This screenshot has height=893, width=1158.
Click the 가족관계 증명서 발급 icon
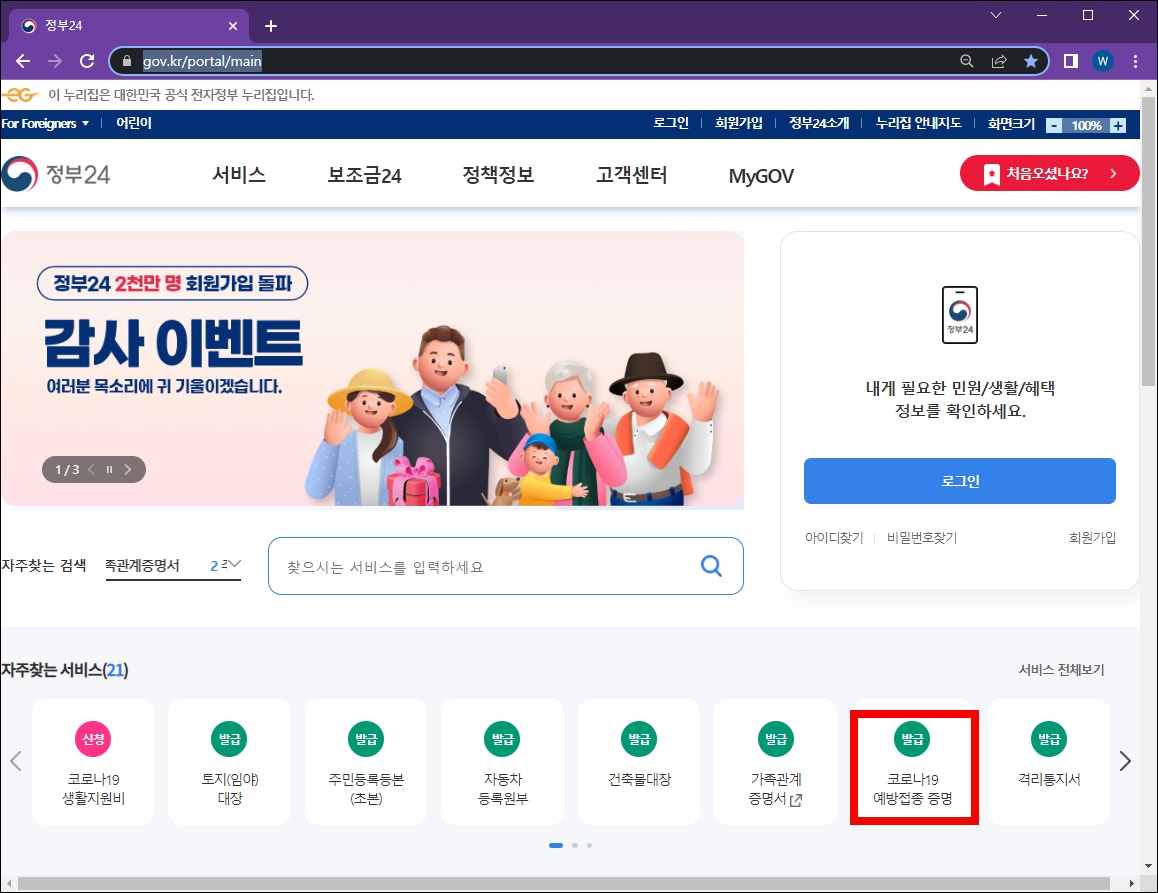point(775,761)
